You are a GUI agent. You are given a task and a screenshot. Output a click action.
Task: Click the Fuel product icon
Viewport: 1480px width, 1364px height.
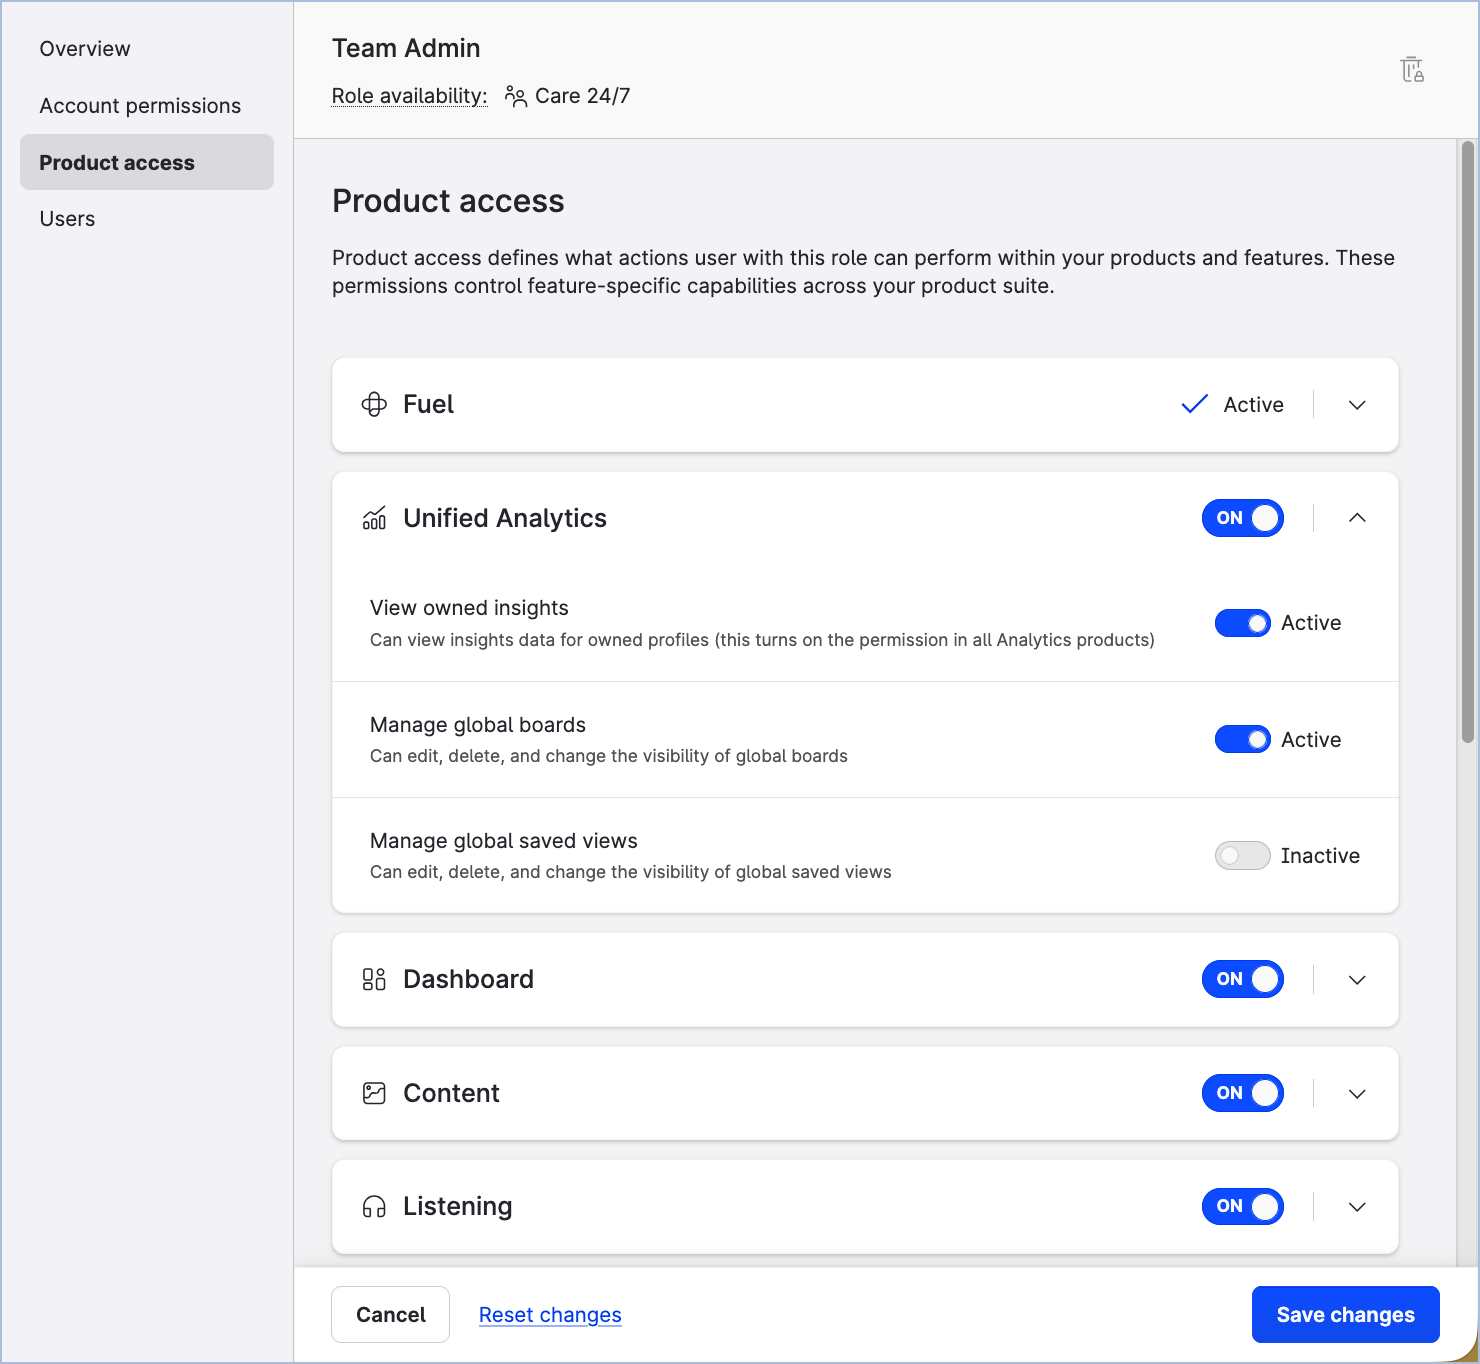374,405
